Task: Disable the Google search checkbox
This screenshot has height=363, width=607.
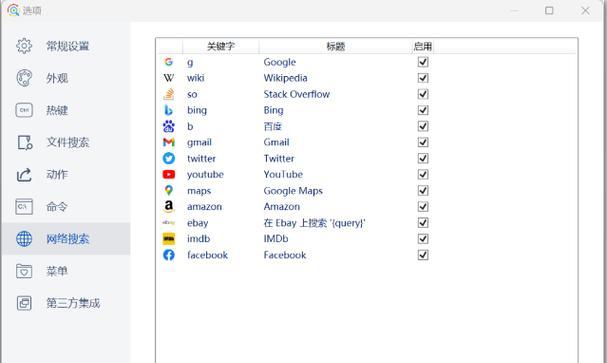Action: click(x=423, y=62)
